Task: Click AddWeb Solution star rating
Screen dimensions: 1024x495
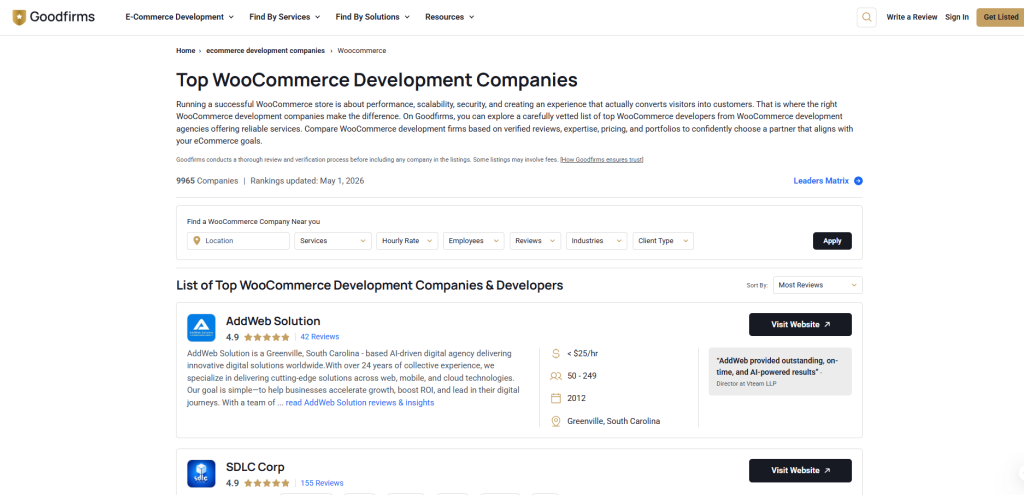Action: [266, 337]
